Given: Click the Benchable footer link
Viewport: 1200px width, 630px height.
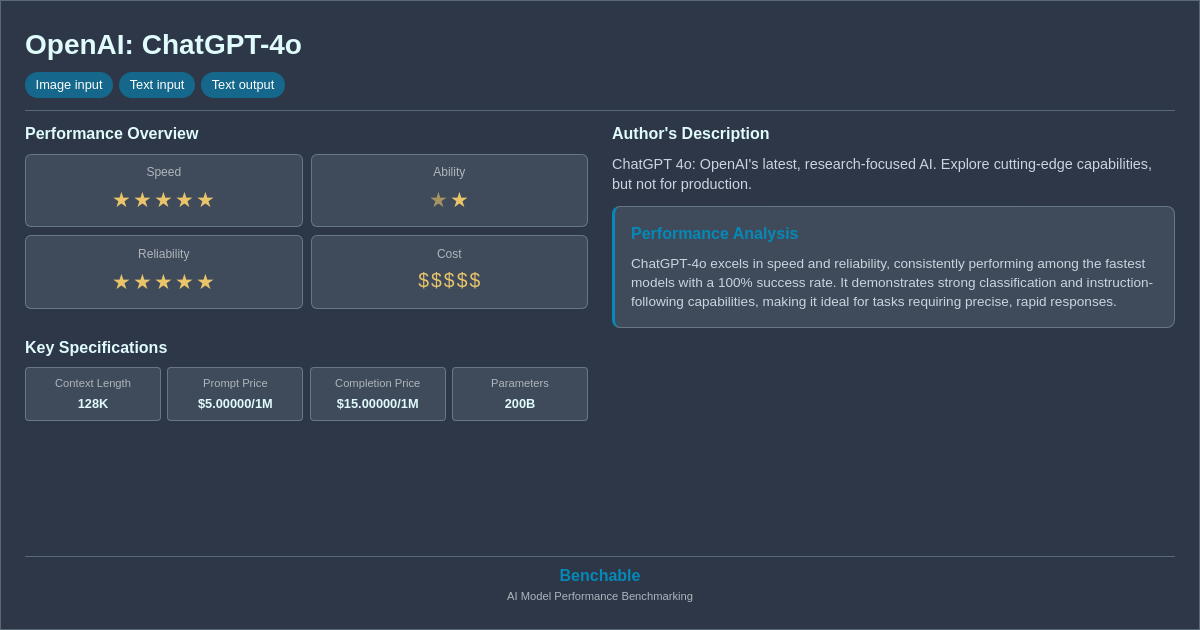Looking at the screenshot, I should (x=600, y=575).
